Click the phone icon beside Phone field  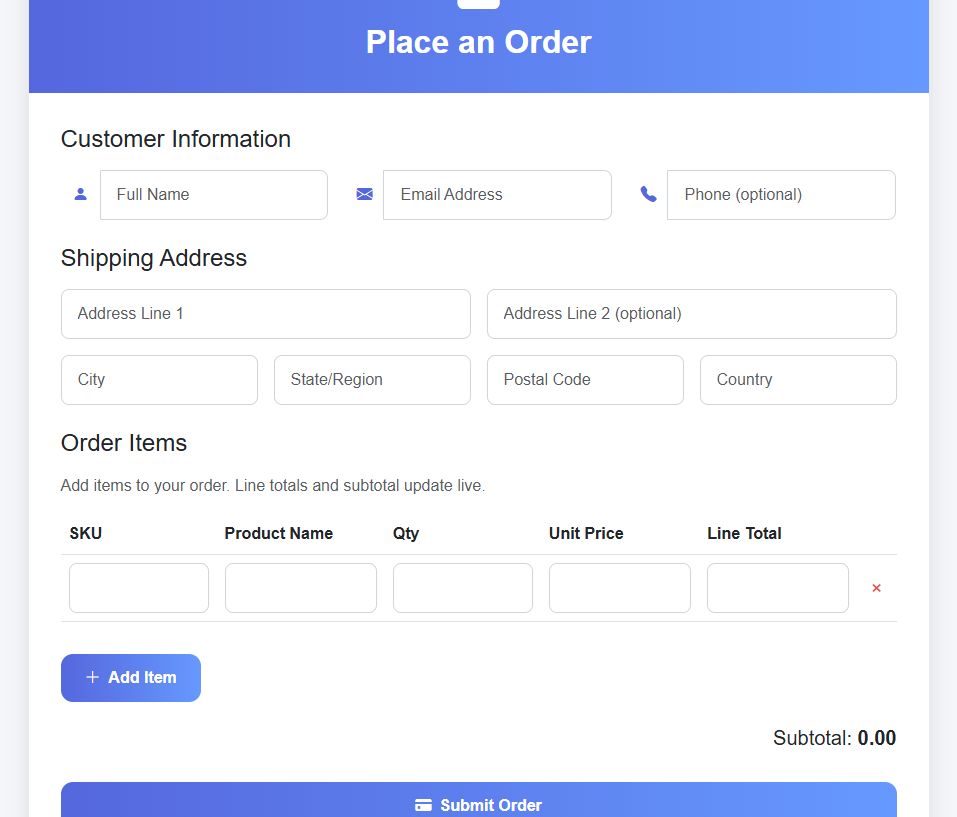648,195
